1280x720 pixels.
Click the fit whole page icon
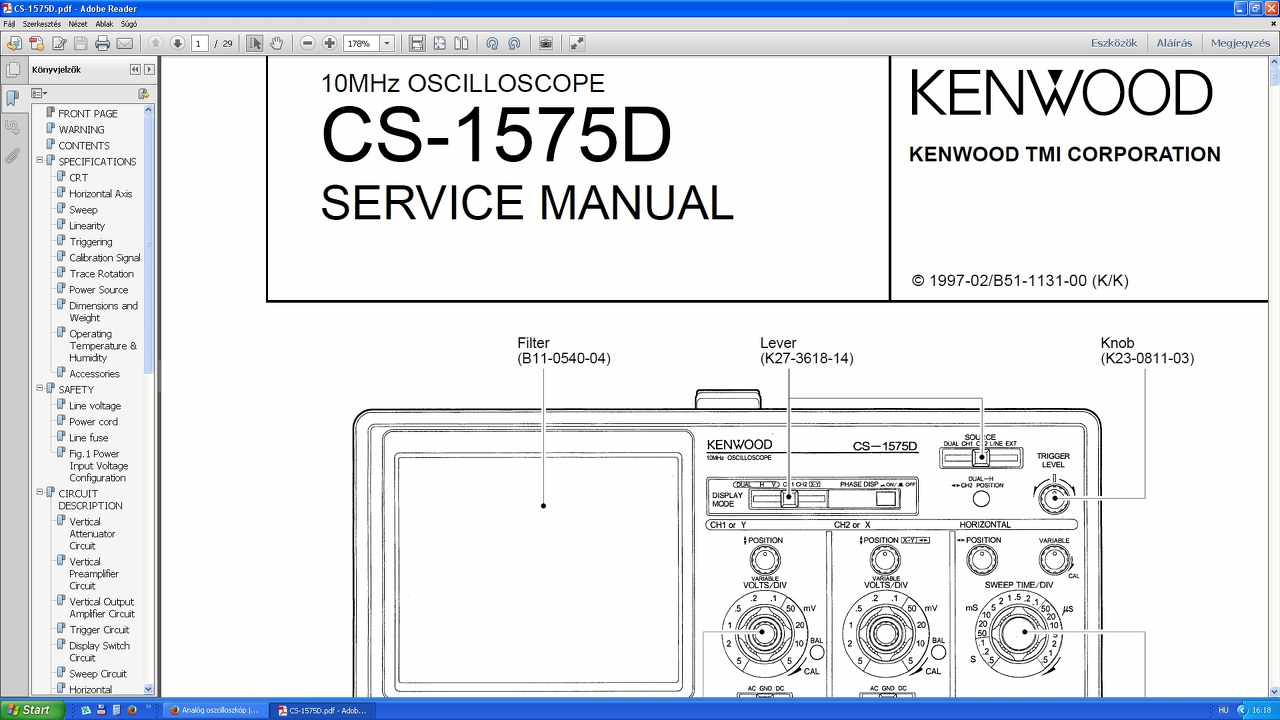click(x=439, y=43)
